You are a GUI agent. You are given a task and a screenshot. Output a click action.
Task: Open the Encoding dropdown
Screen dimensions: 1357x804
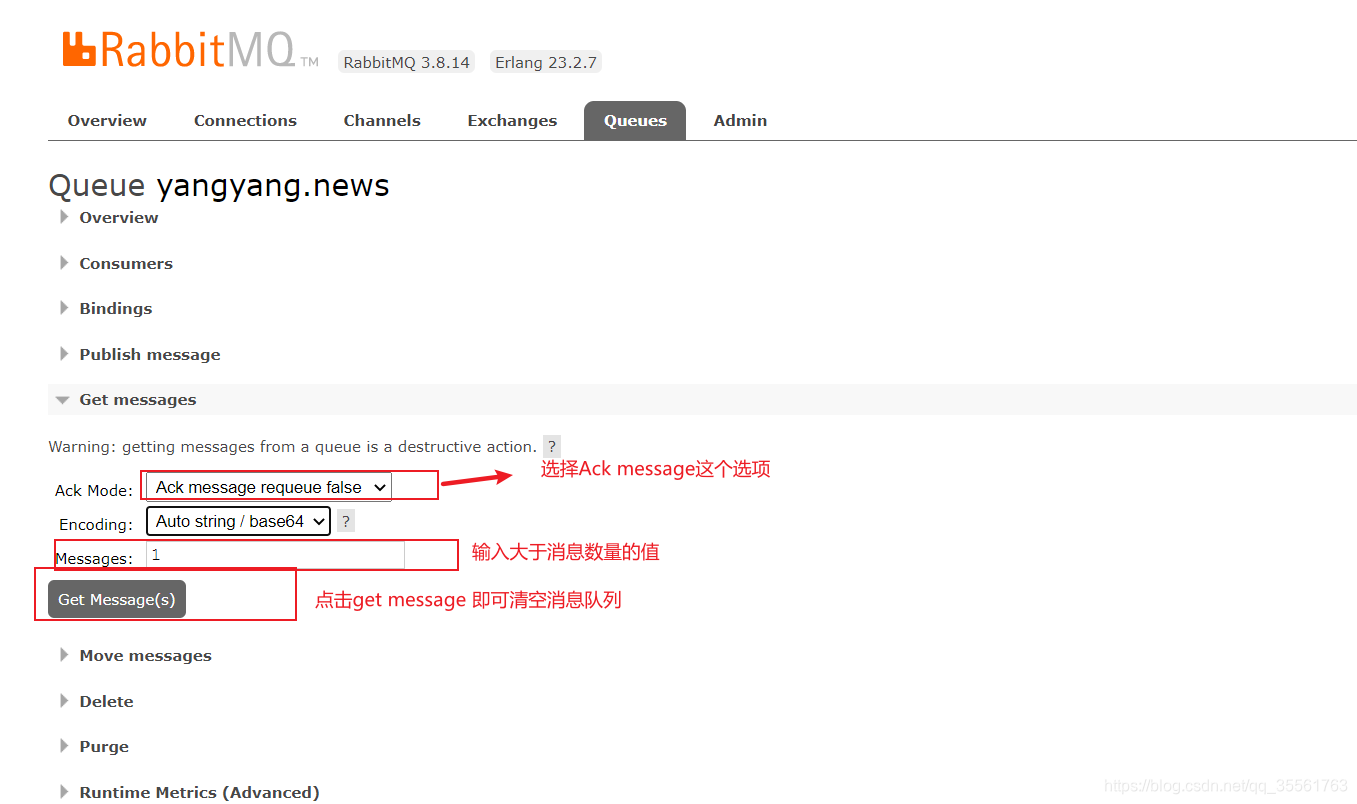click(x=238, y=521)
